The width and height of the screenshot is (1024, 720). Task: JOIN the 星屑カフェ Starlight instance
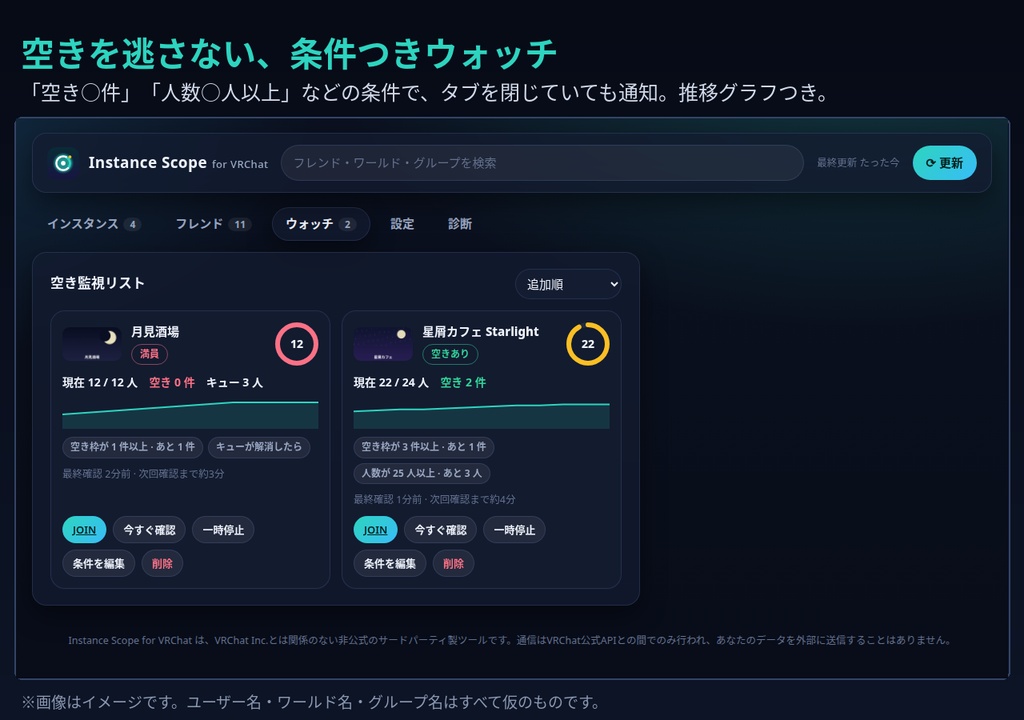[376, 530]
